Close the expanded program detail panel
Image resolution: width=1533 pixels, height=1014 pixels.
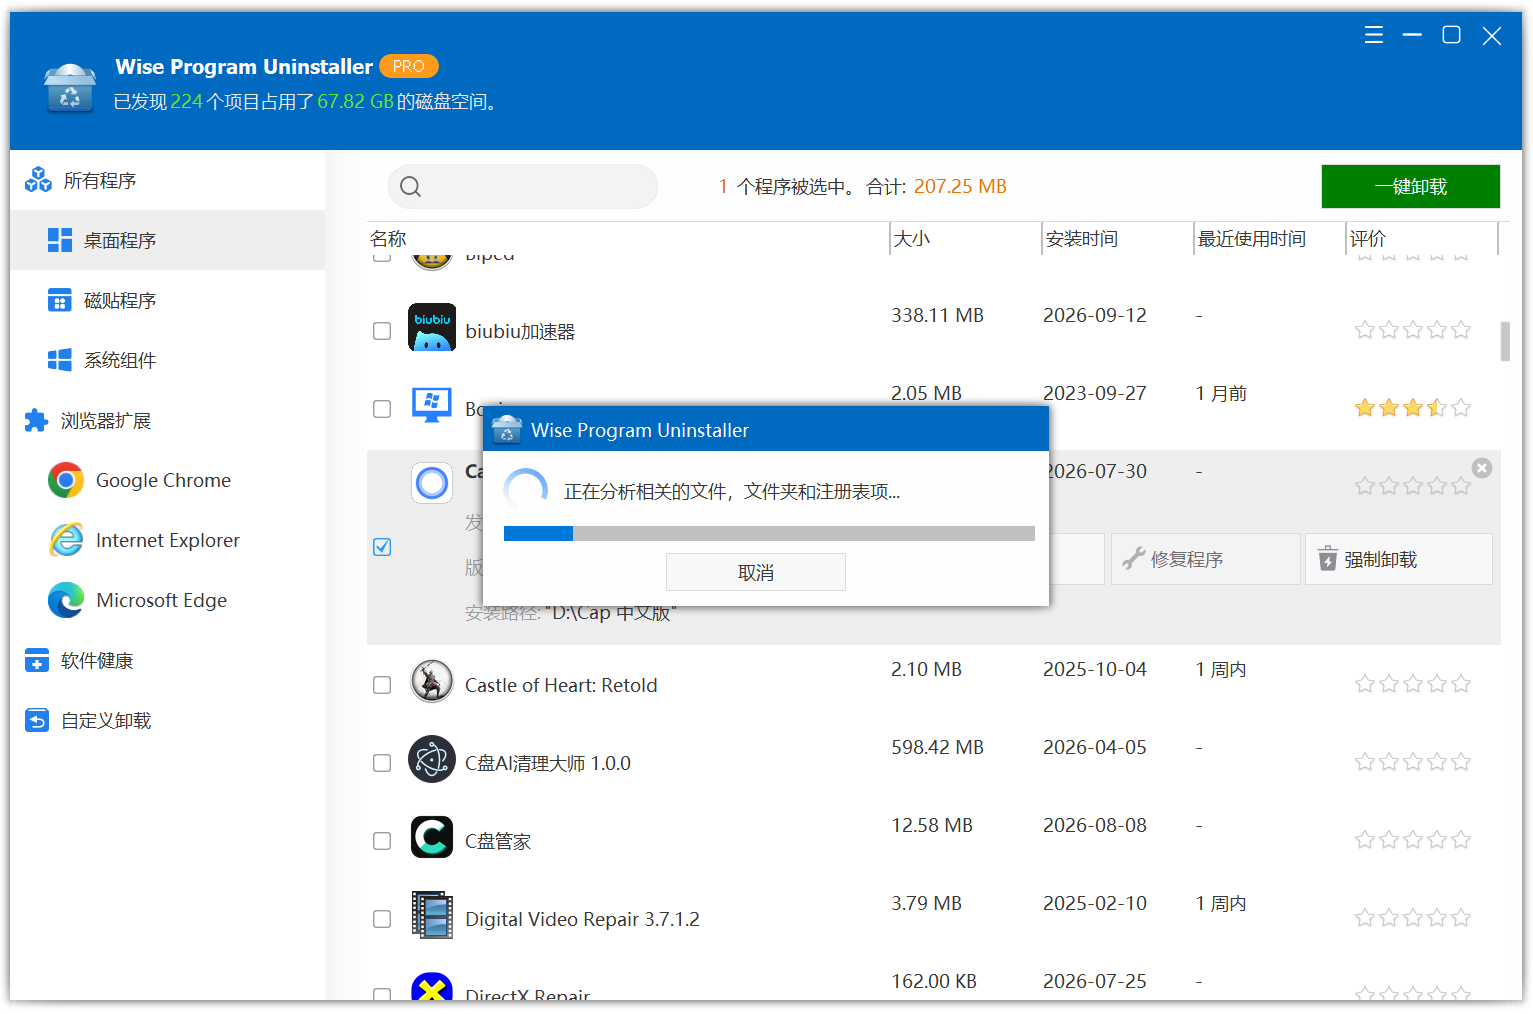click(1482, 468)
